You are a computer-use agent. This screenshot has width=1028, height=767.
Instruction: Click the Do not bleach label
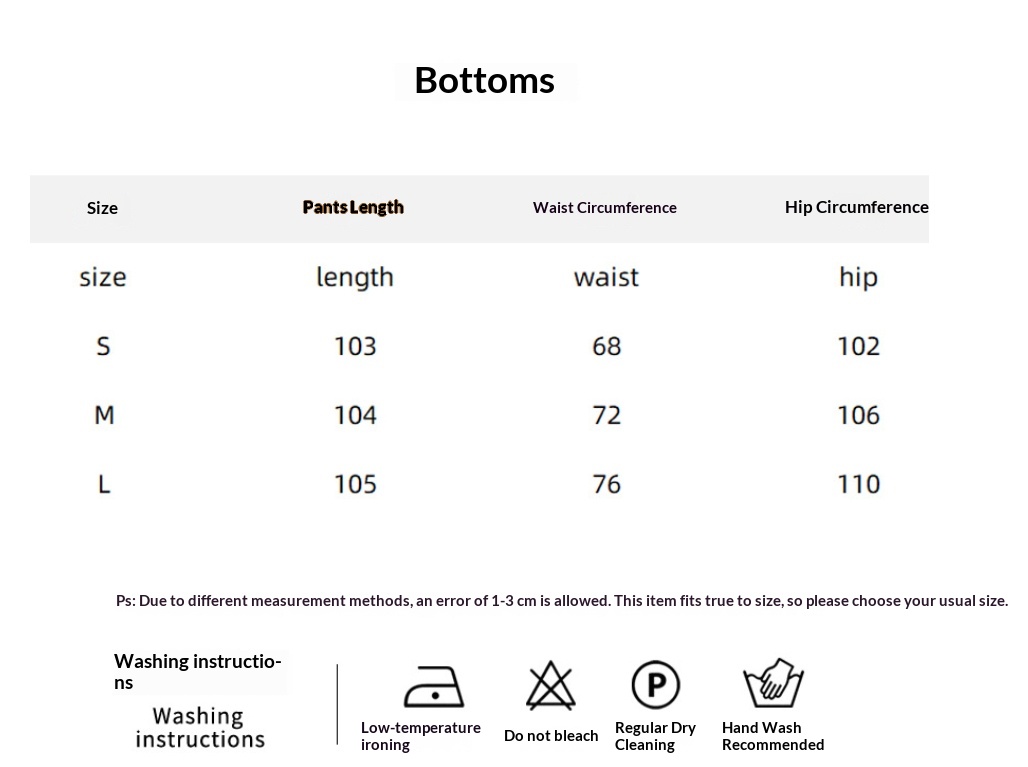[551, 736]
